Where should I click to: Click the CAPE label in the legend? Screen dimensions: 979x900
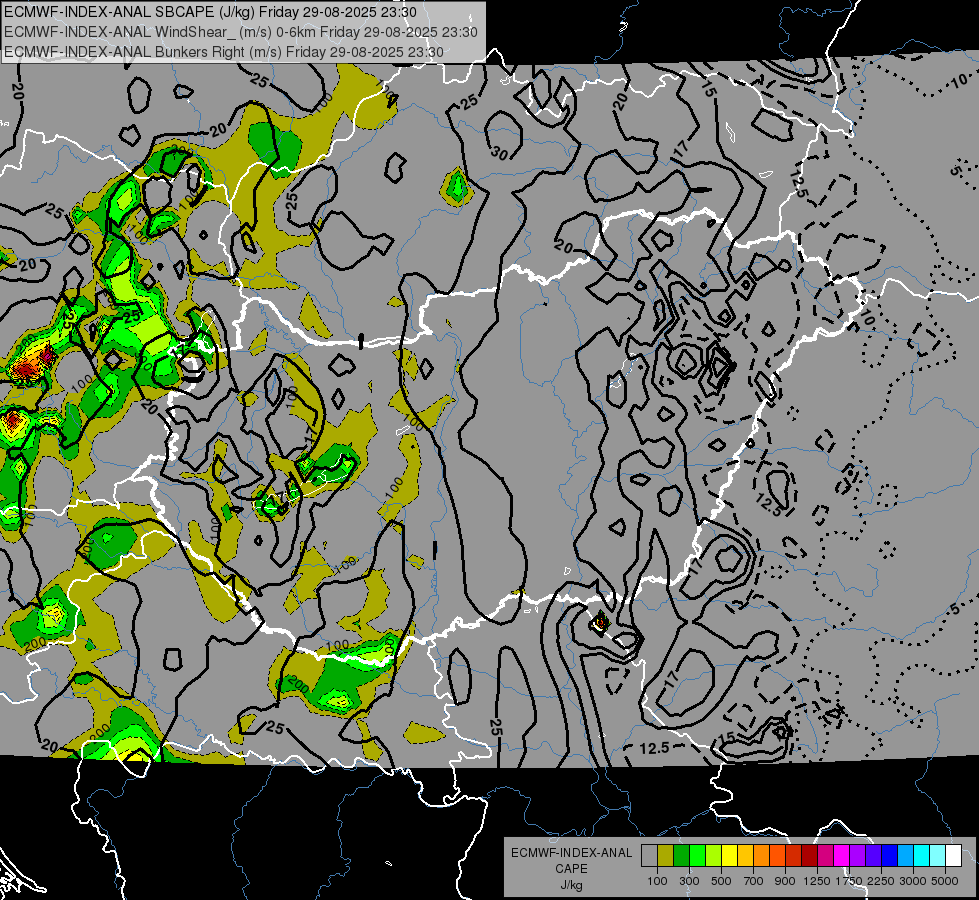point(571,868)
